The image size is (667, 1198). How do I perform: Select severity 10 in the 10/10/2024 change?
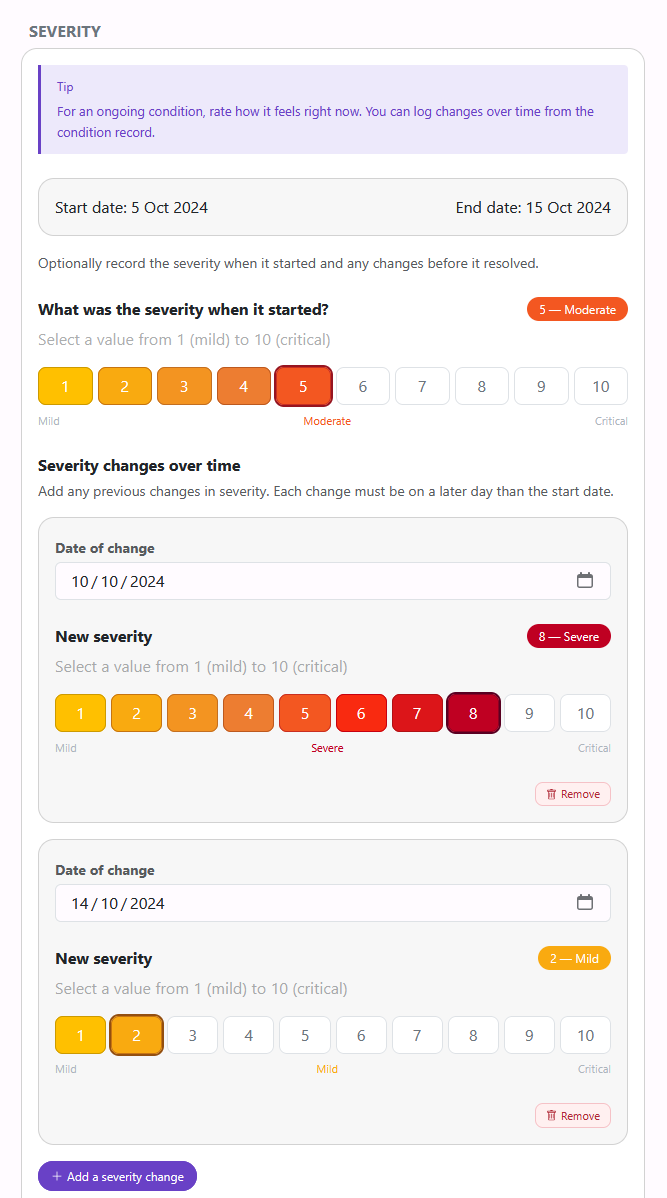pyautogui.click(x=585, y=714)
